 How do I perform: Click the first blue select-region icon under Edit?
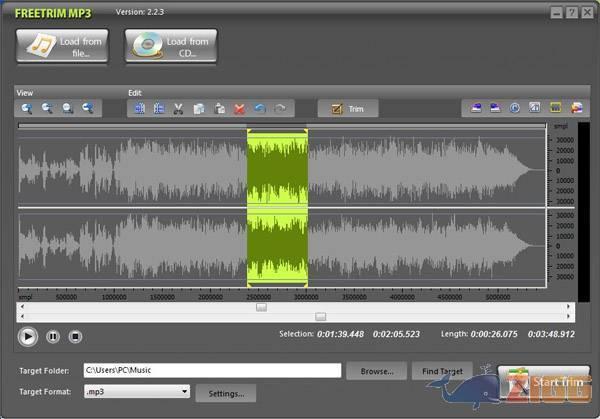[x=140, y=109]
